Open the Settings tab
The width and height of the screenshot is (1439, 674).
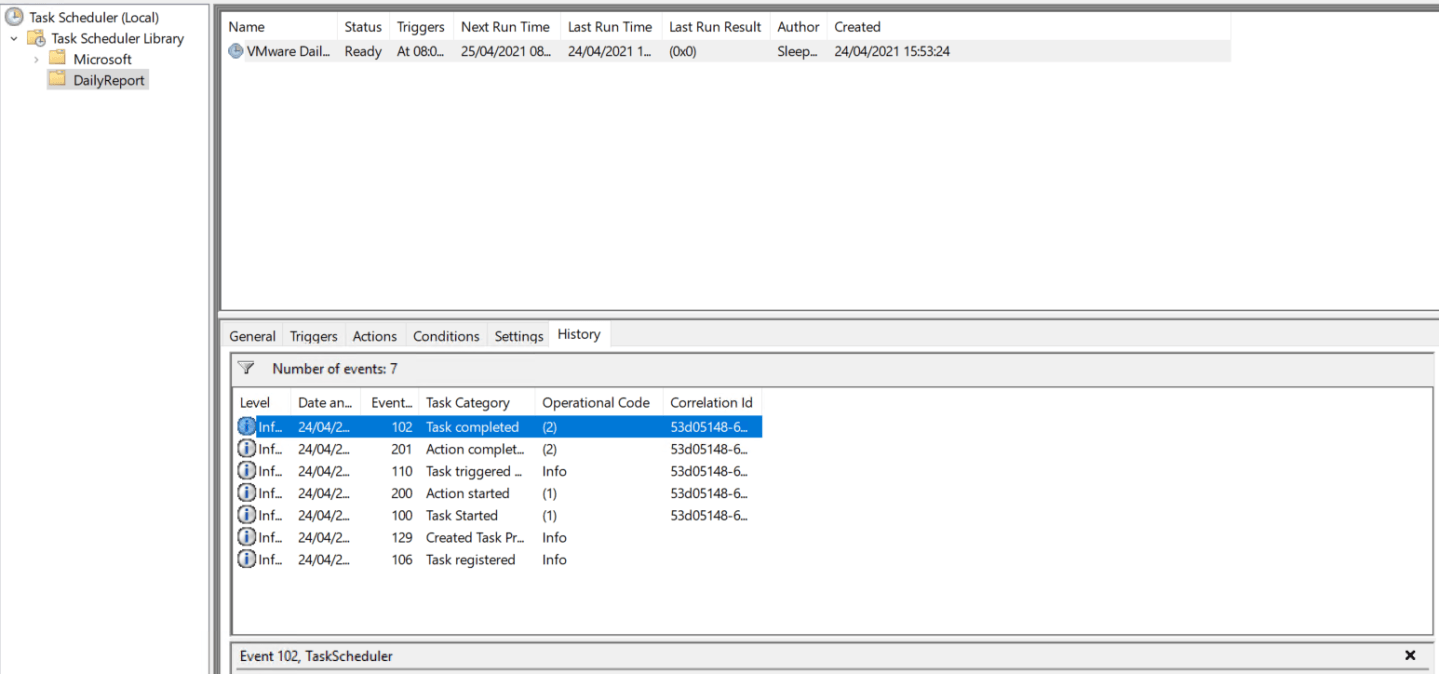pyautogui.click(x=519, y=336)
